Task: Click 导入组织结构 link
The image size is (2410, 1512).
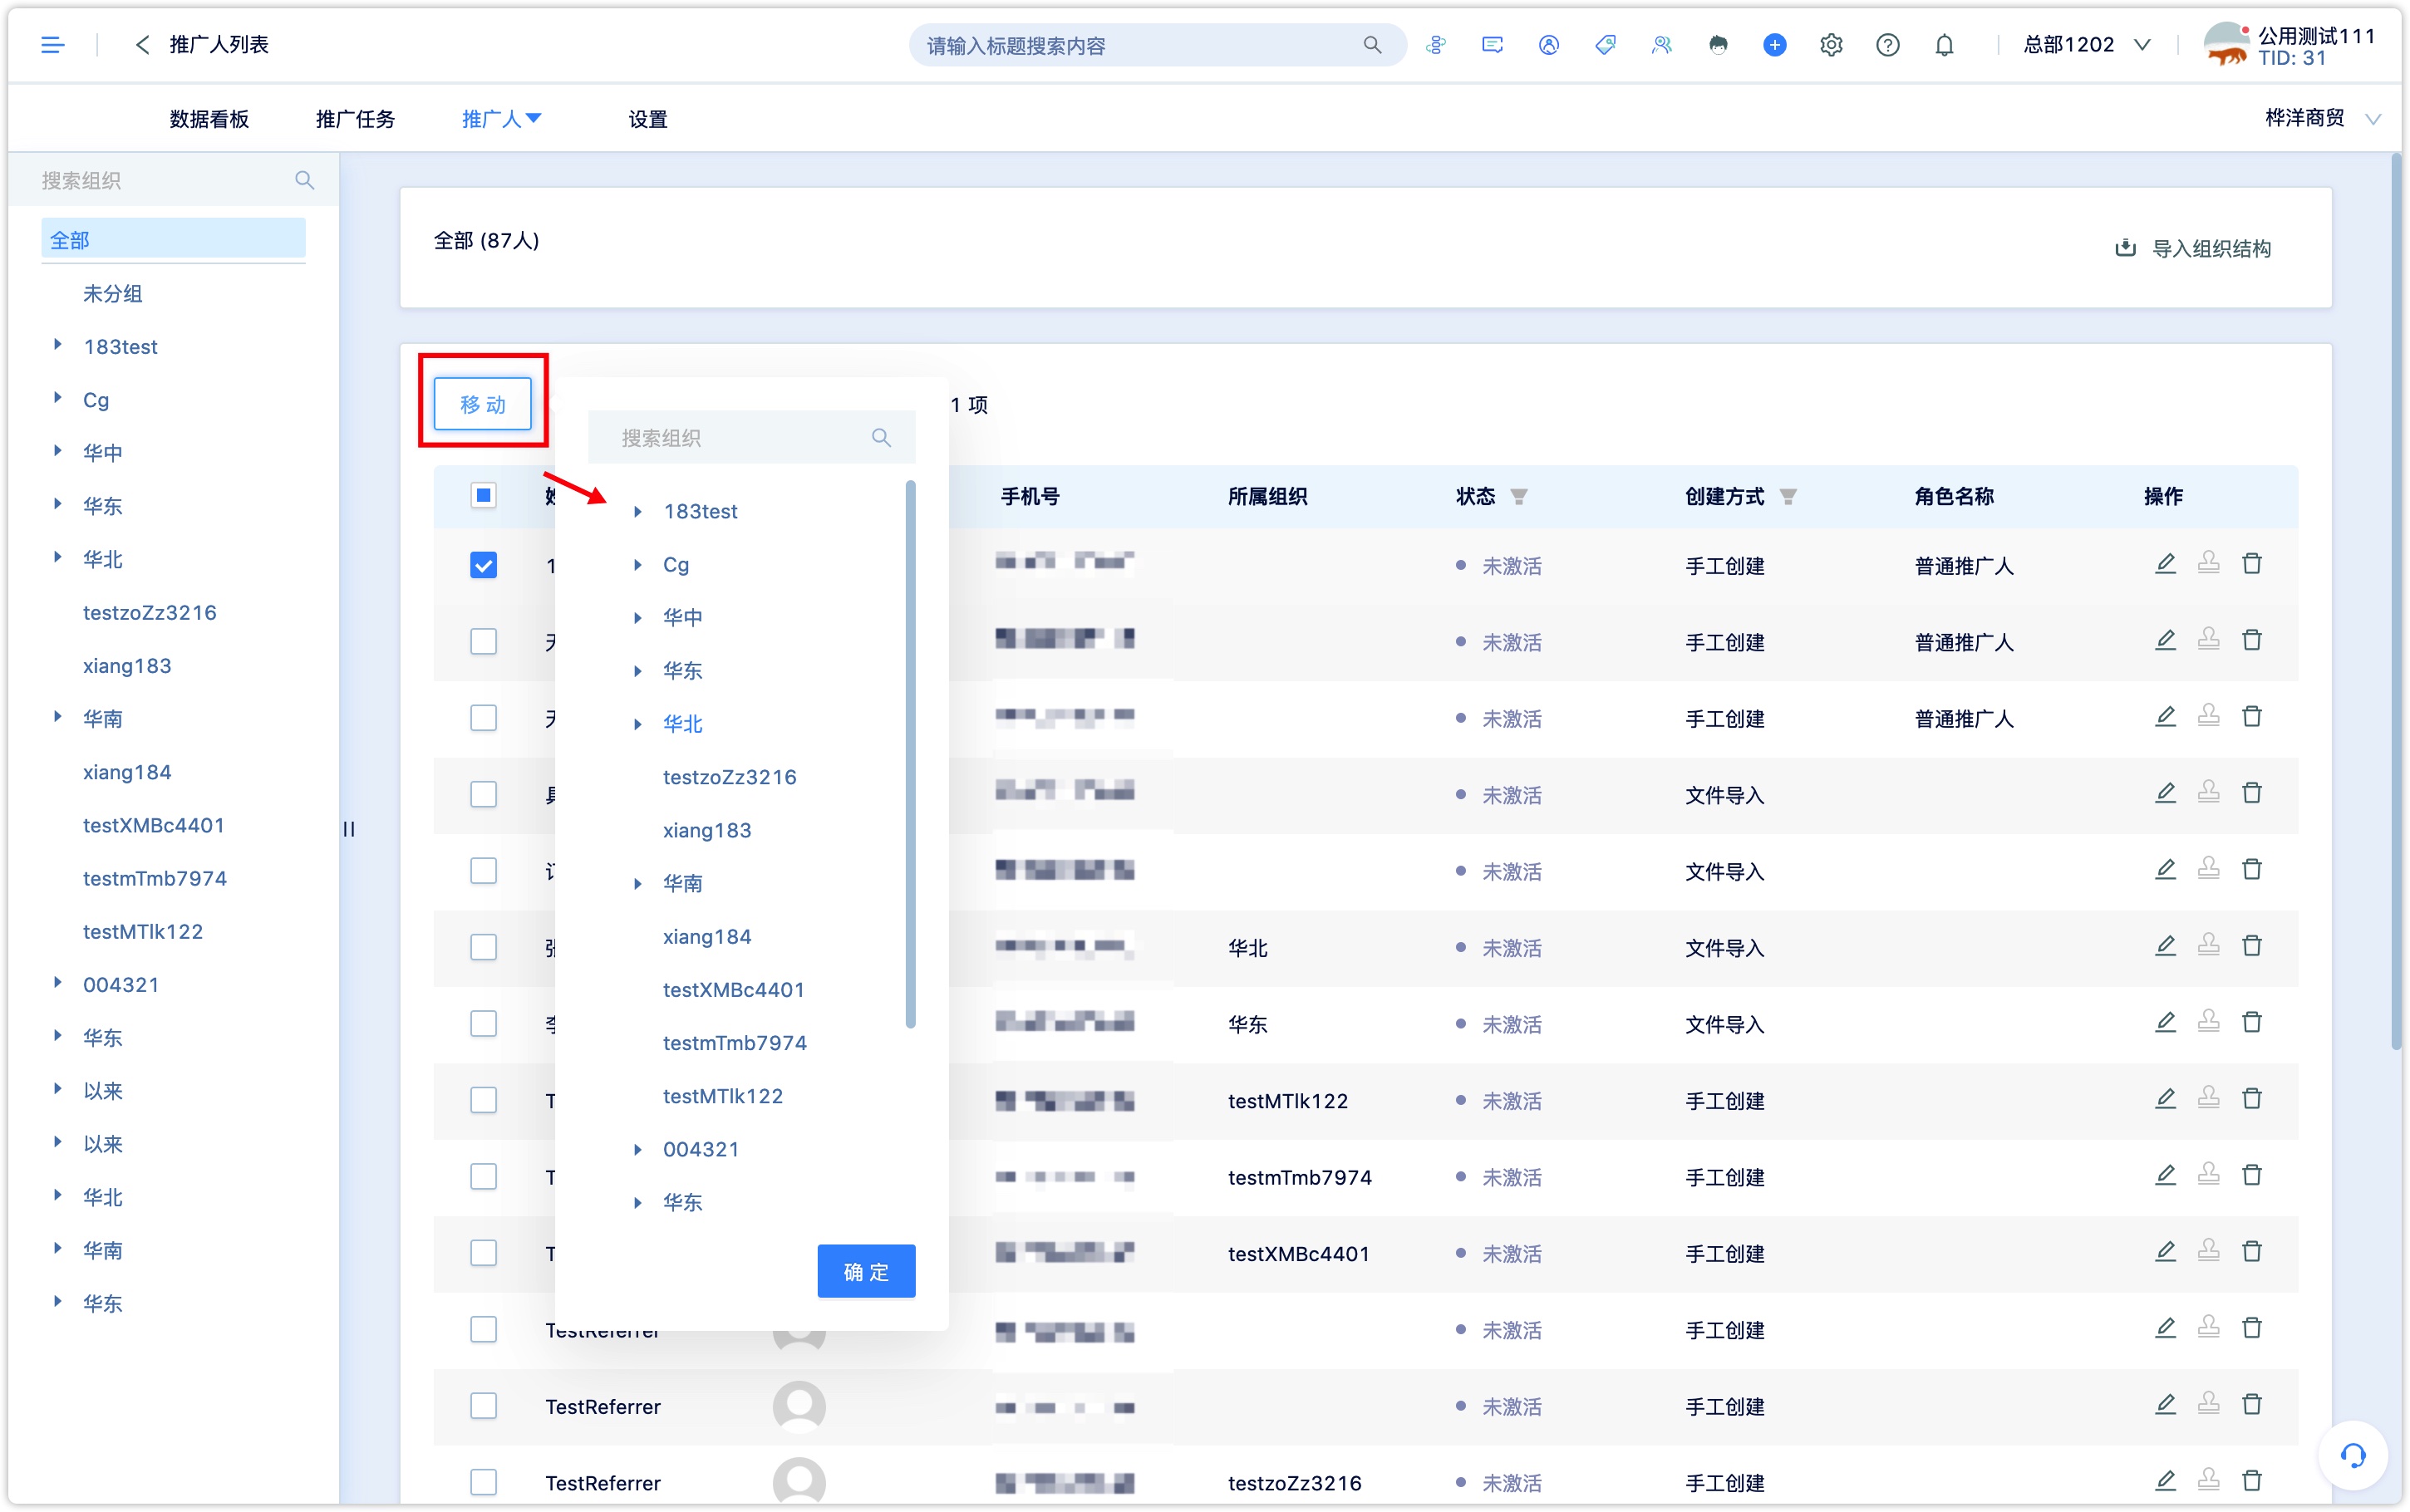Action: pos(2211,248)
